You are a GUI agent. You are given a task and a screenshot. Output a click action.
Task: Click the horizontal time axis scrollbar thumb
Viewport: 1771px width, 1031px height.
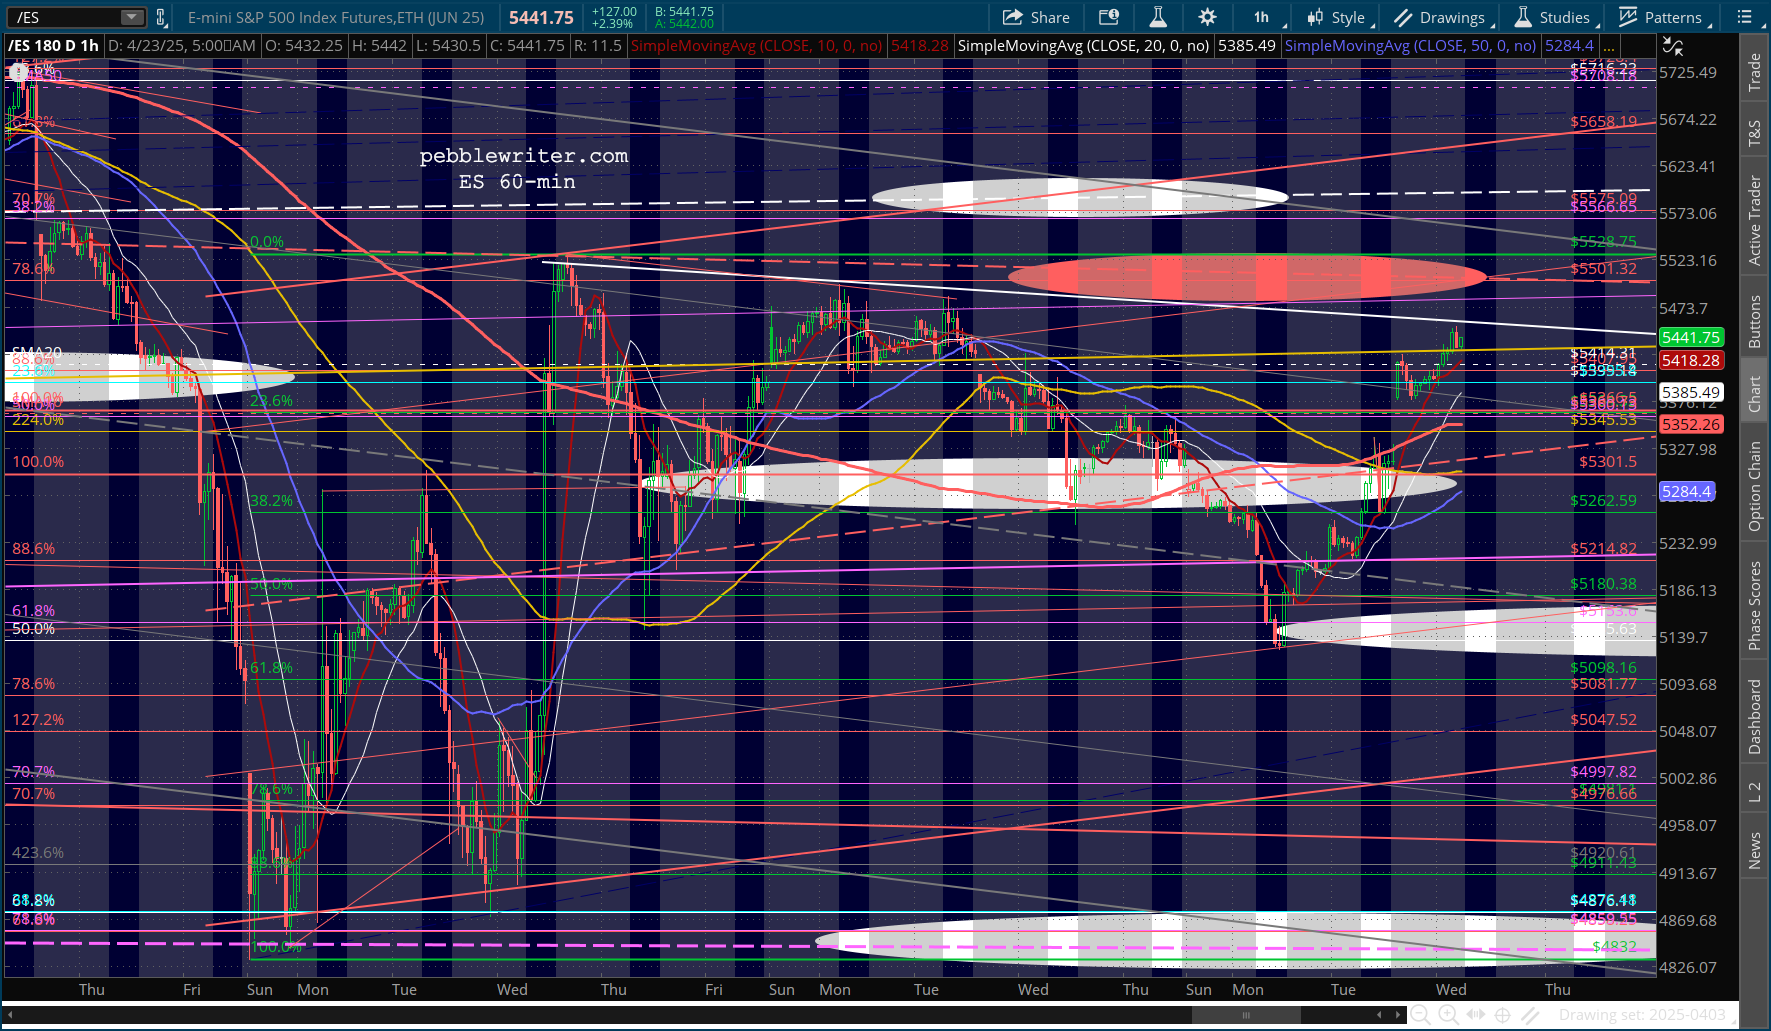tap(1246, 1015)
